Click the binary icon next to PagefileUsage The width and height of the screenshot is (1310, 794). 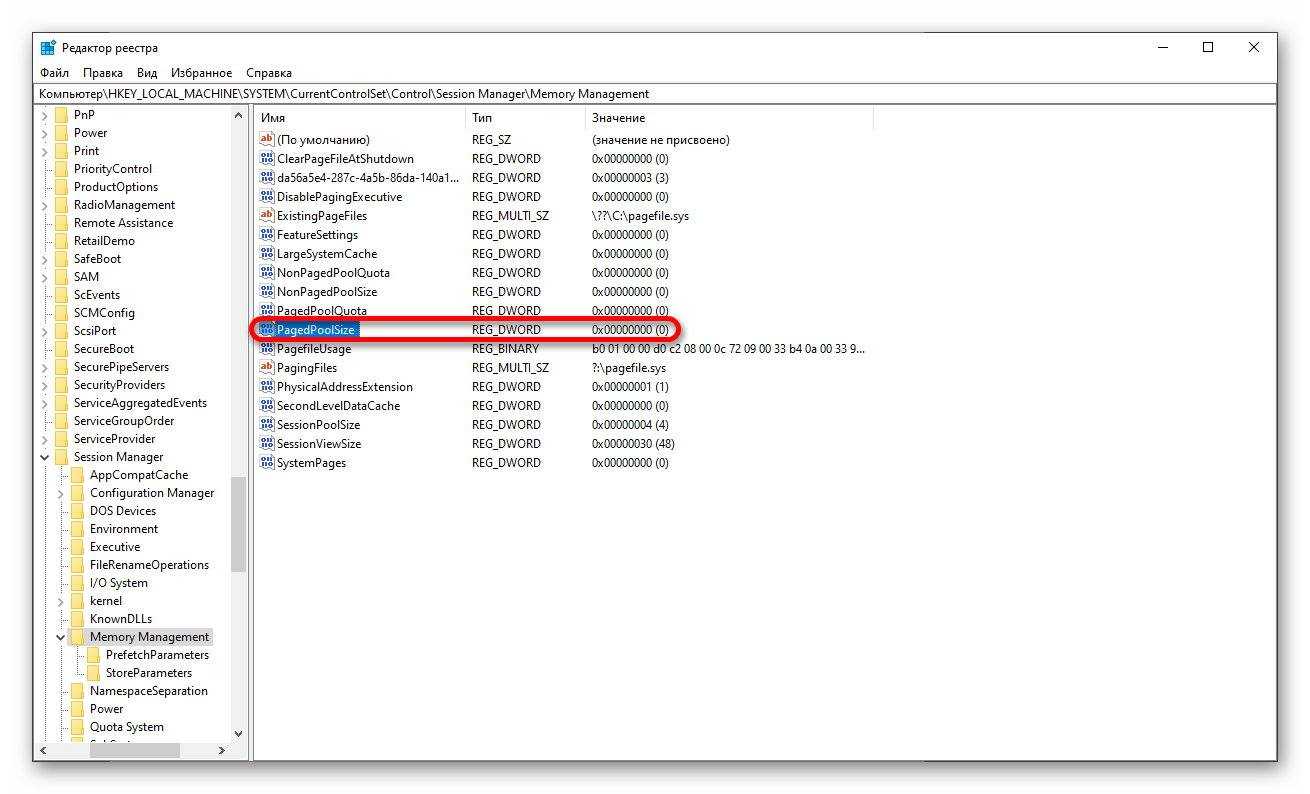click(266, 349)
